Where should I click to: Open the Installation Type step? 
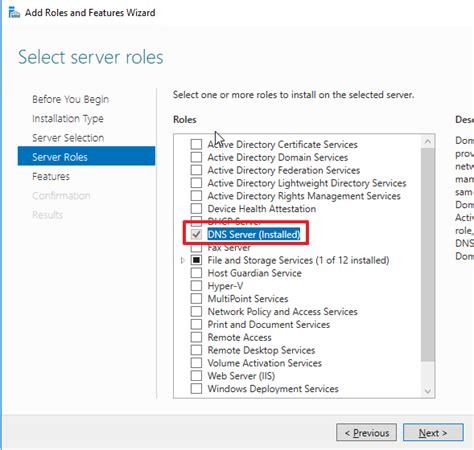(x=68, y=119)
